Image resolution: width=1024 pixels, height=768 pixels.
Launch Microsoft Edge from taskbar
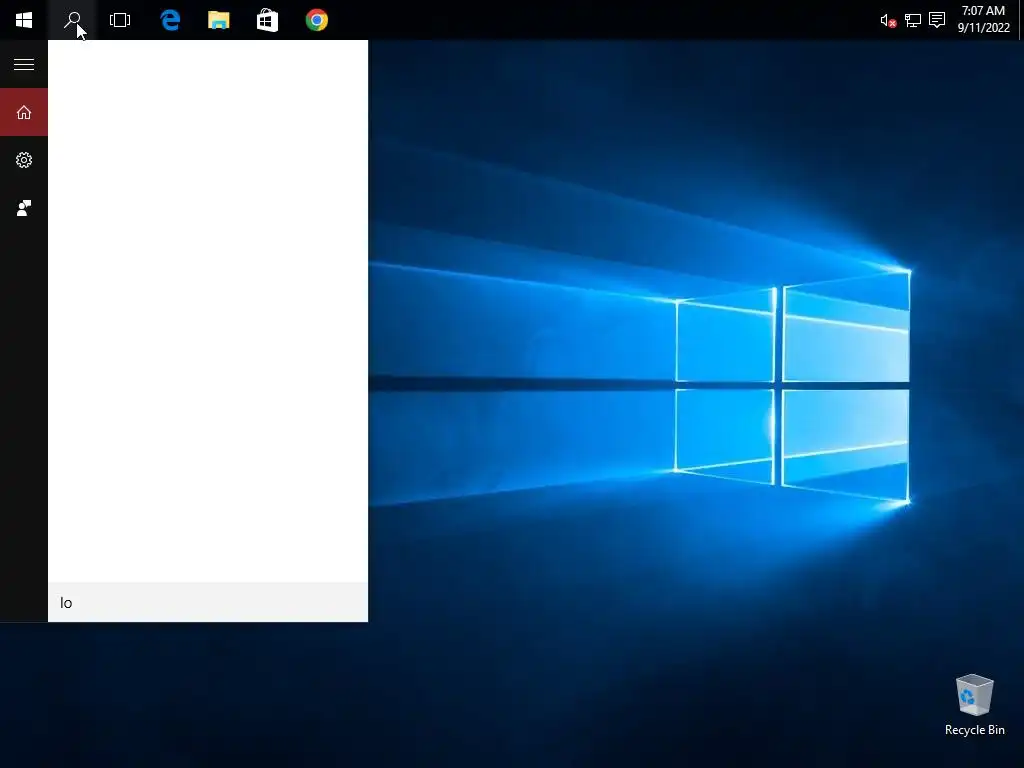point(170,20)
